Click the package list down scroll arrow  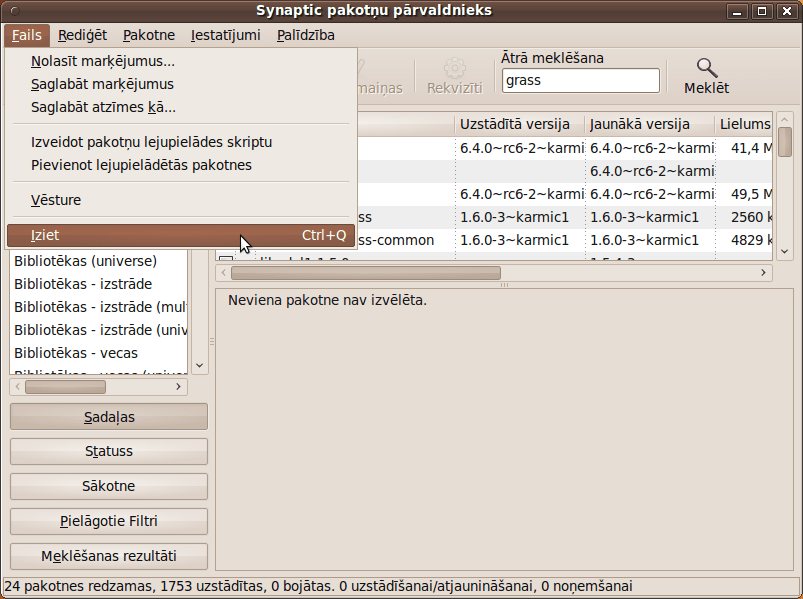pyautogui.click(x=785, y=251)
